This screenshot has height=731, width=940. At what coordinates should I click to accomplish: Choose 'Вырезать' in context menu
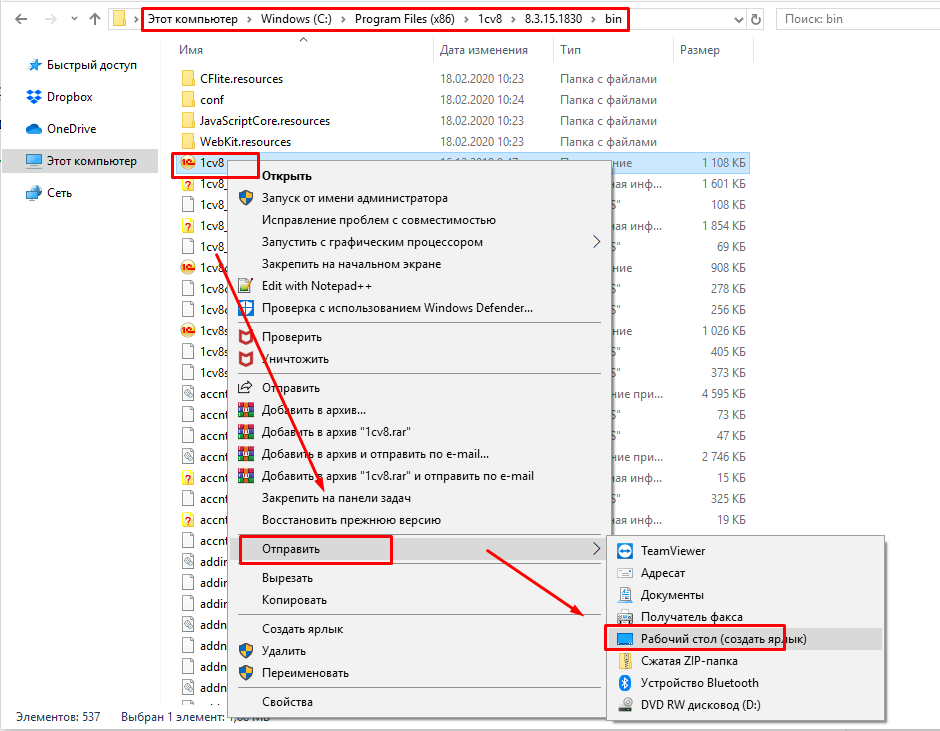[x=287, y=578]
